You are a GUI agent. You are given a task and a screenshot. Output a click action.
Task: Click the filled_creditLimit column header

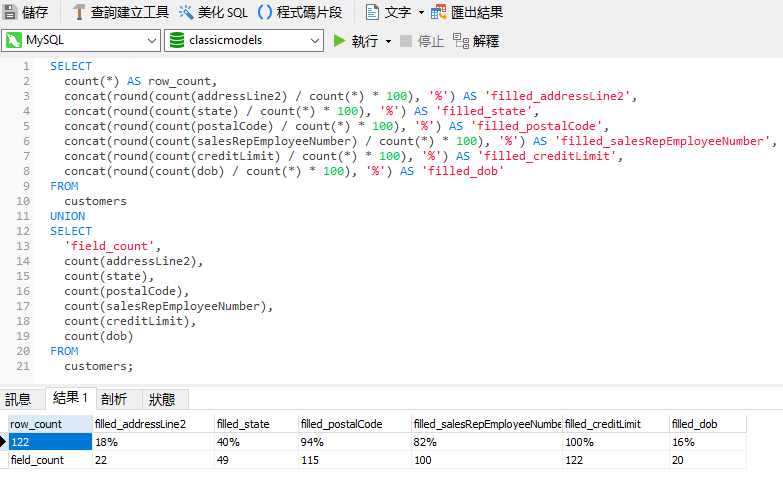tap(616, 424)
